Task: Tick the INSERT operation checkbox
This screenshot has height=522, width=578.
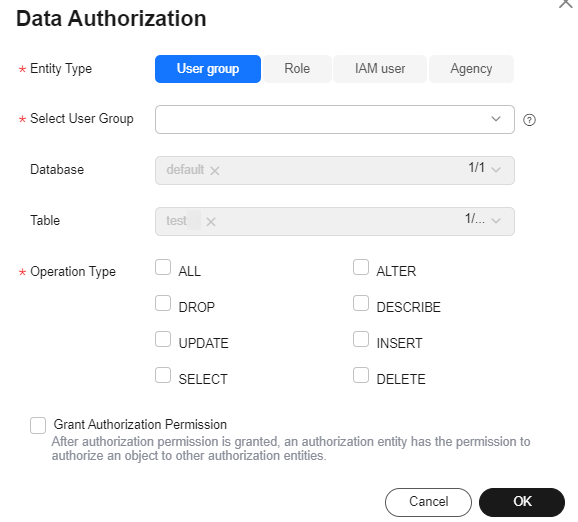Action: click(x=361, y=339)
